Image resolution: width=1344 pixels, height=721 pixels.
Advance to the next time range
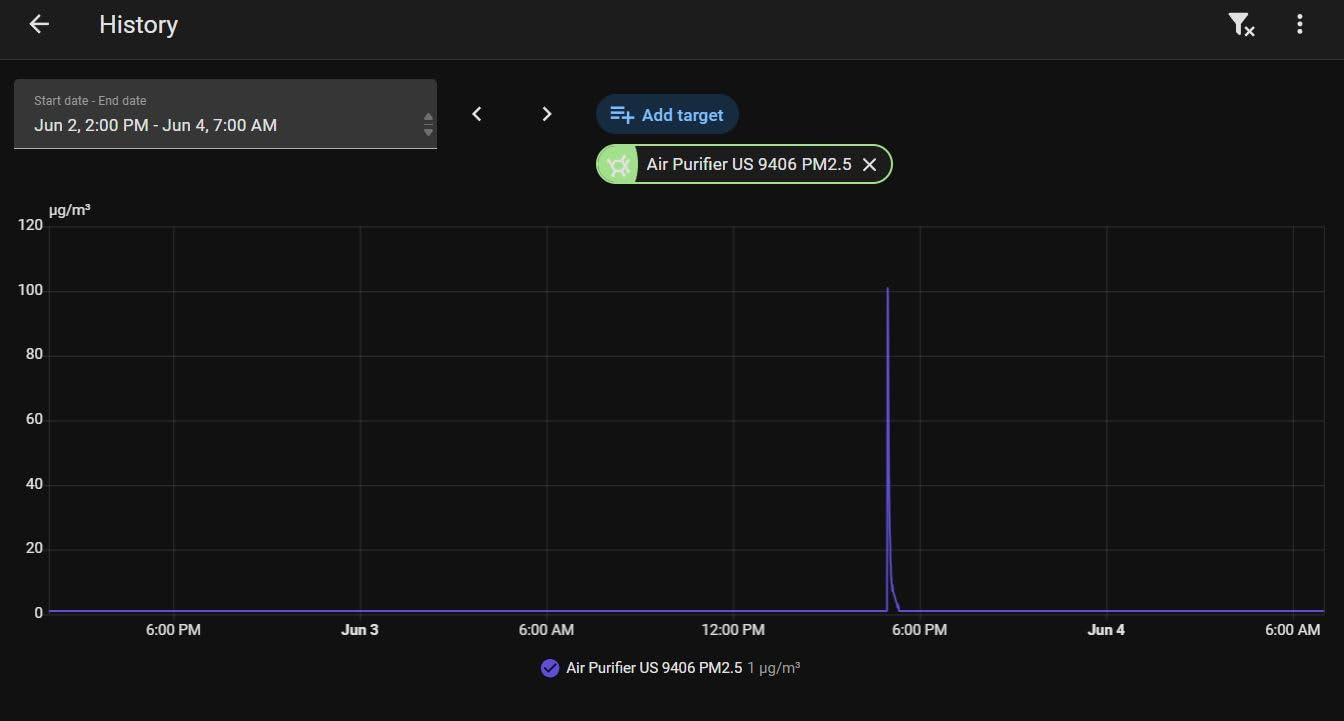pyautogui.click(x=546, y=114)
